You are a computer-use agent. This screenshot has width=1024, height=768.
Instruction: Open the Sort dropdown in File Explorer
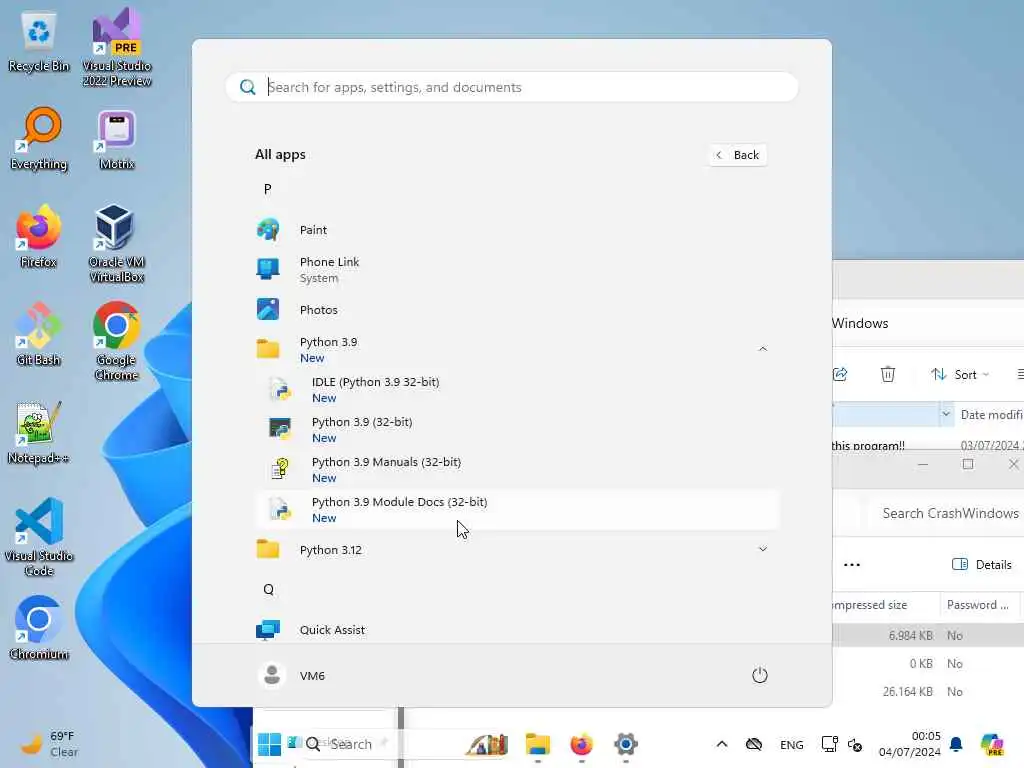coord(960,374)
